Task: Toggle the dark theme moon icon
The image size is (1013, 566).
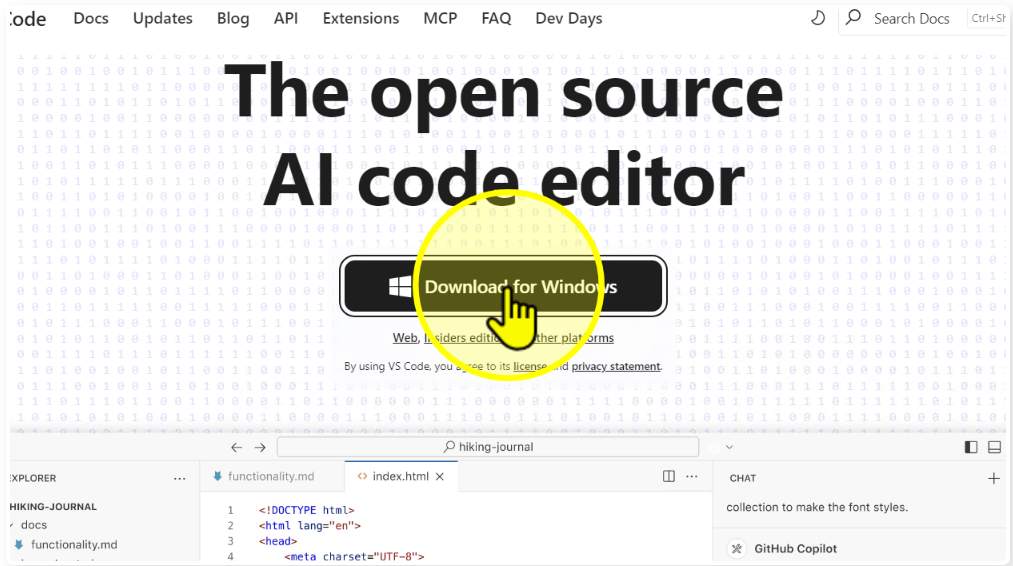Action: [817, 18]
